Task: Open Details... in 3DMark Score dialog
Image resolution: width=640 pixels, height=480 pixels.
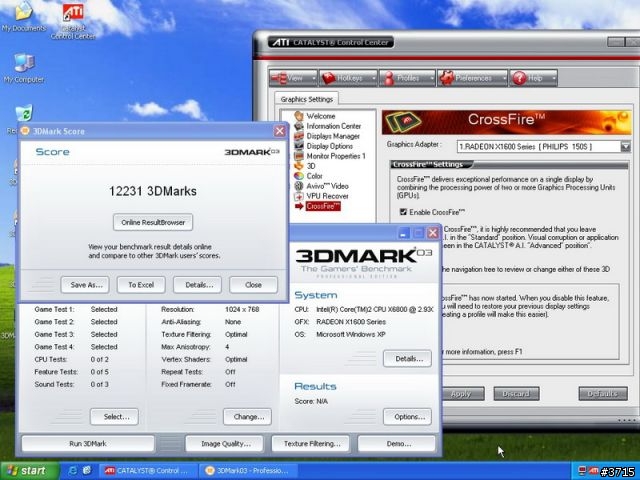Action: [198, 285]
